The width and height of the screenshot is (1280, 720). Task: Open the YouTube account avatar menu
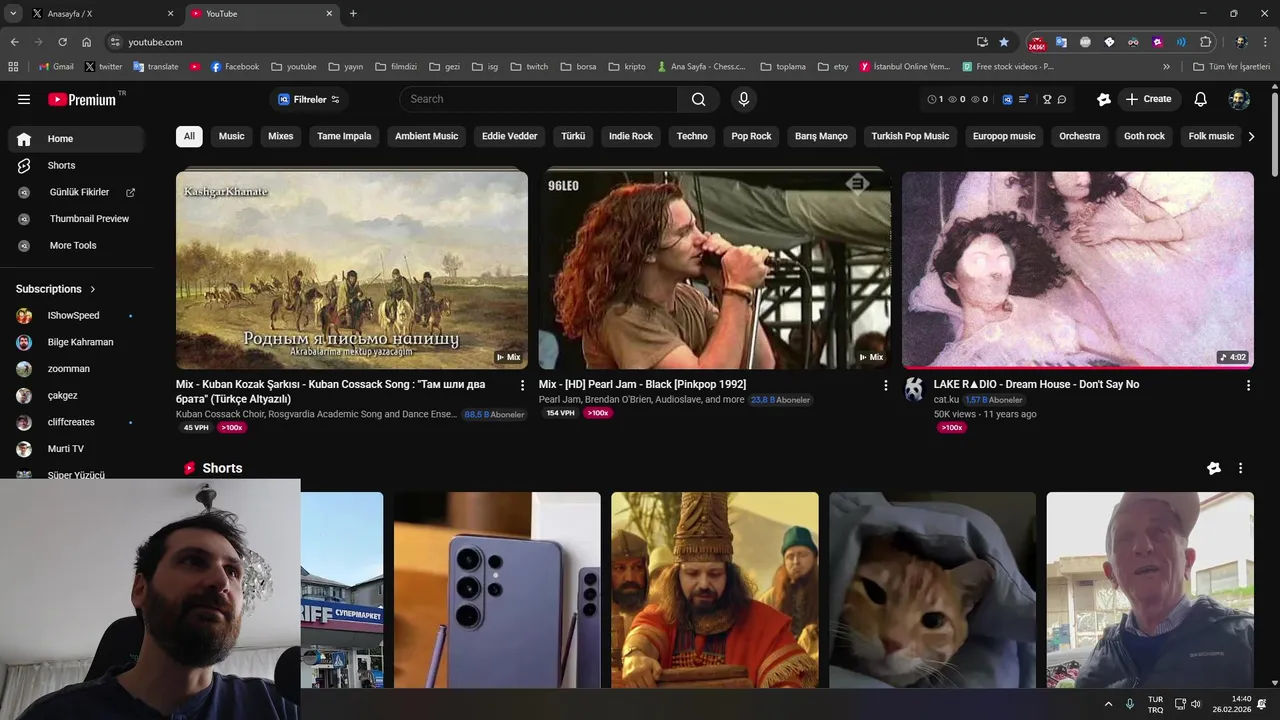(x=1239, y=99)
